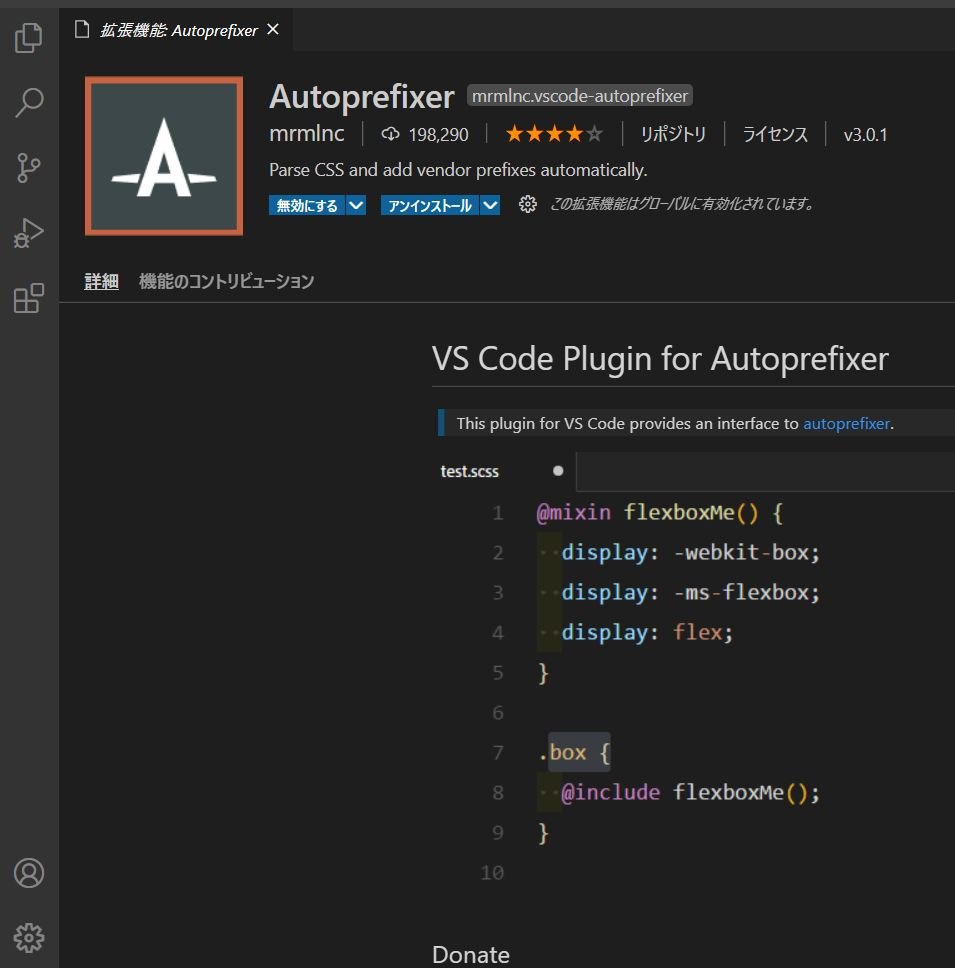Open the Manage gear in activity bar
955x968 pixels.
pos(29,938)
